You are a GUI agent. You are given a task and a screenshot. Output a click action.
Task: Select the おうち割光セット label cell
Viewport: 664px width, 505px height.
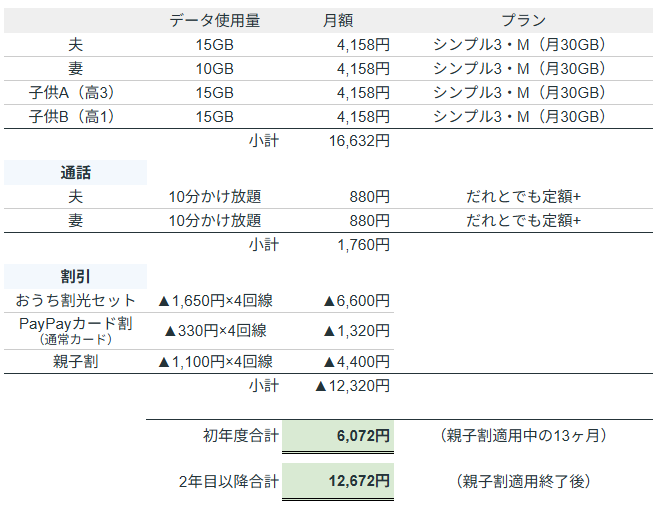(76, 301)
